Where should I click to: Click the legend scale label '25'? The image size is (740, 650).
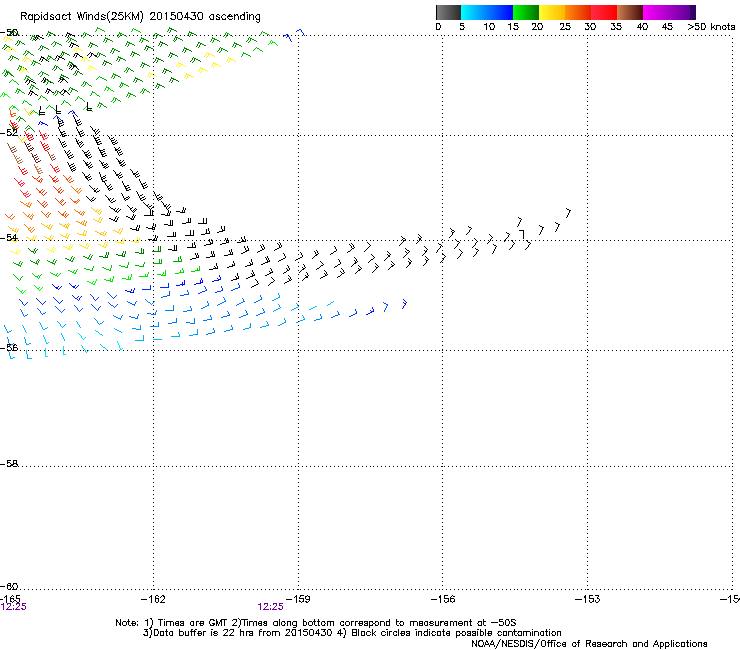point(565,27)
